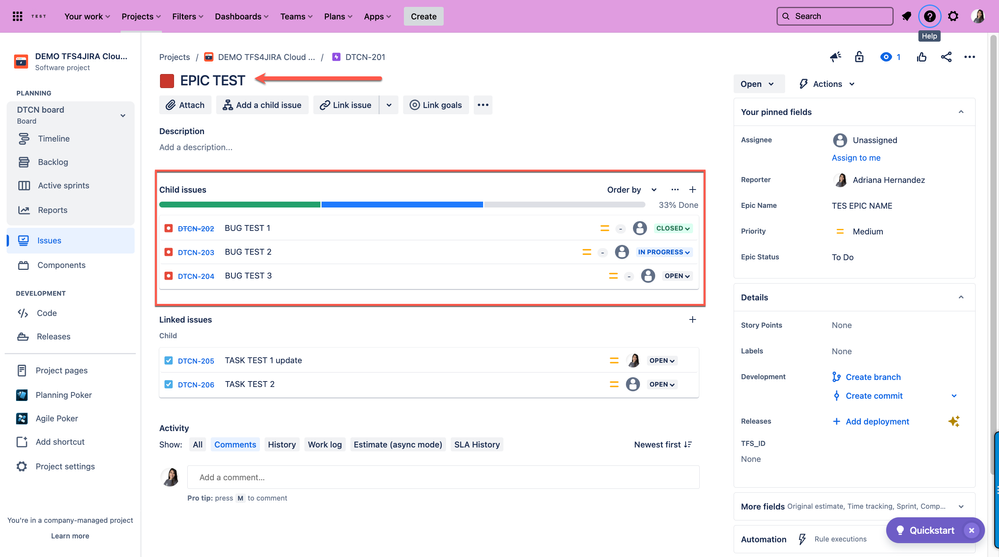Image resolution: width=999 pixels, height=557 pixels.
Task: Click the priority icon on BUG TEST 1 row
Action: 605,228
